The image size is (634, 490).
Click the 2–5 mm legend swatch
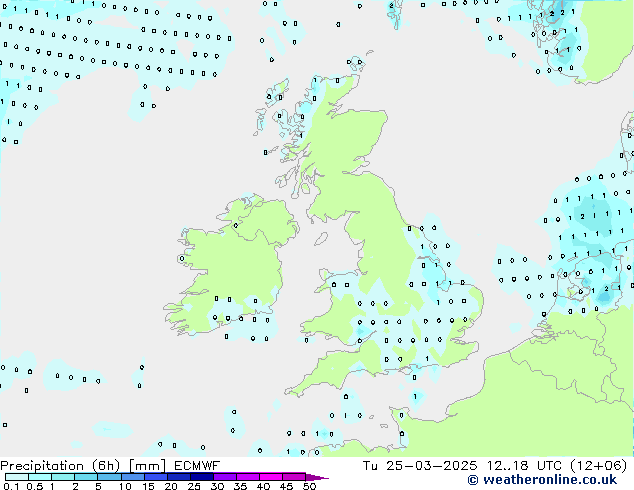[x=86, y=477]
